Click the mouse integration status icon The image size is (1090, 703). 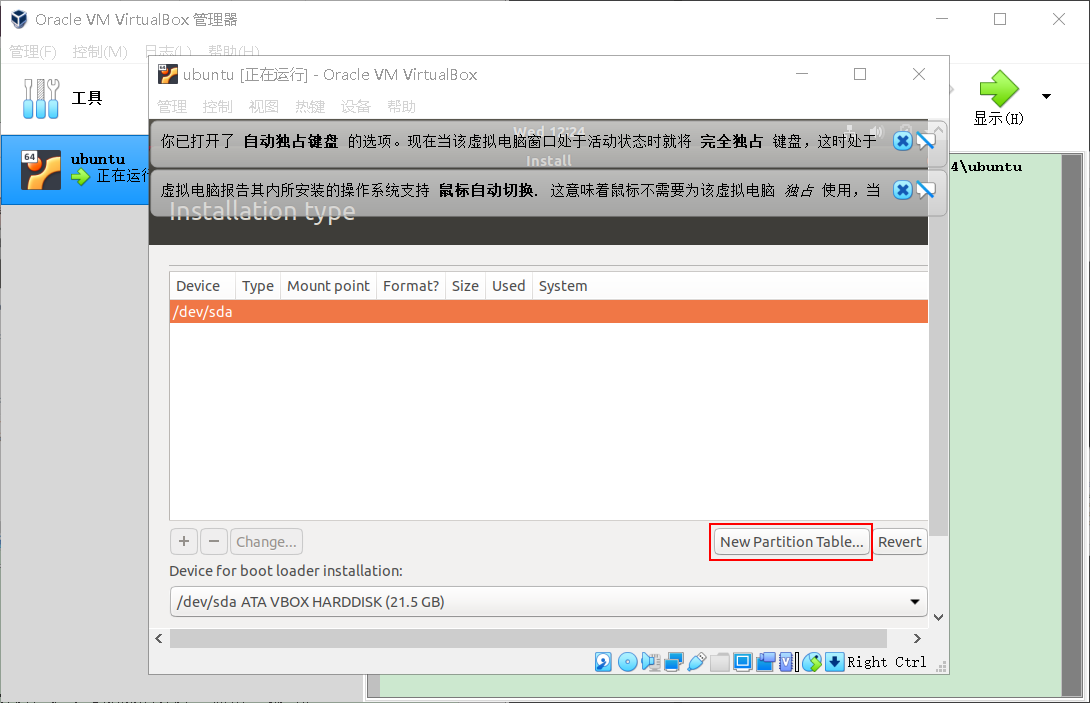point(811,662)
